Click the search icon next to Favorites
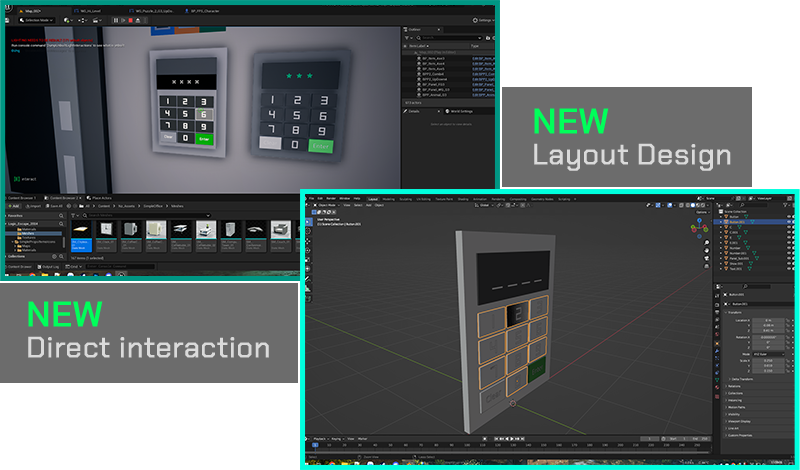The height and width of the screenshot is (470, 800). tap(61, 216)
